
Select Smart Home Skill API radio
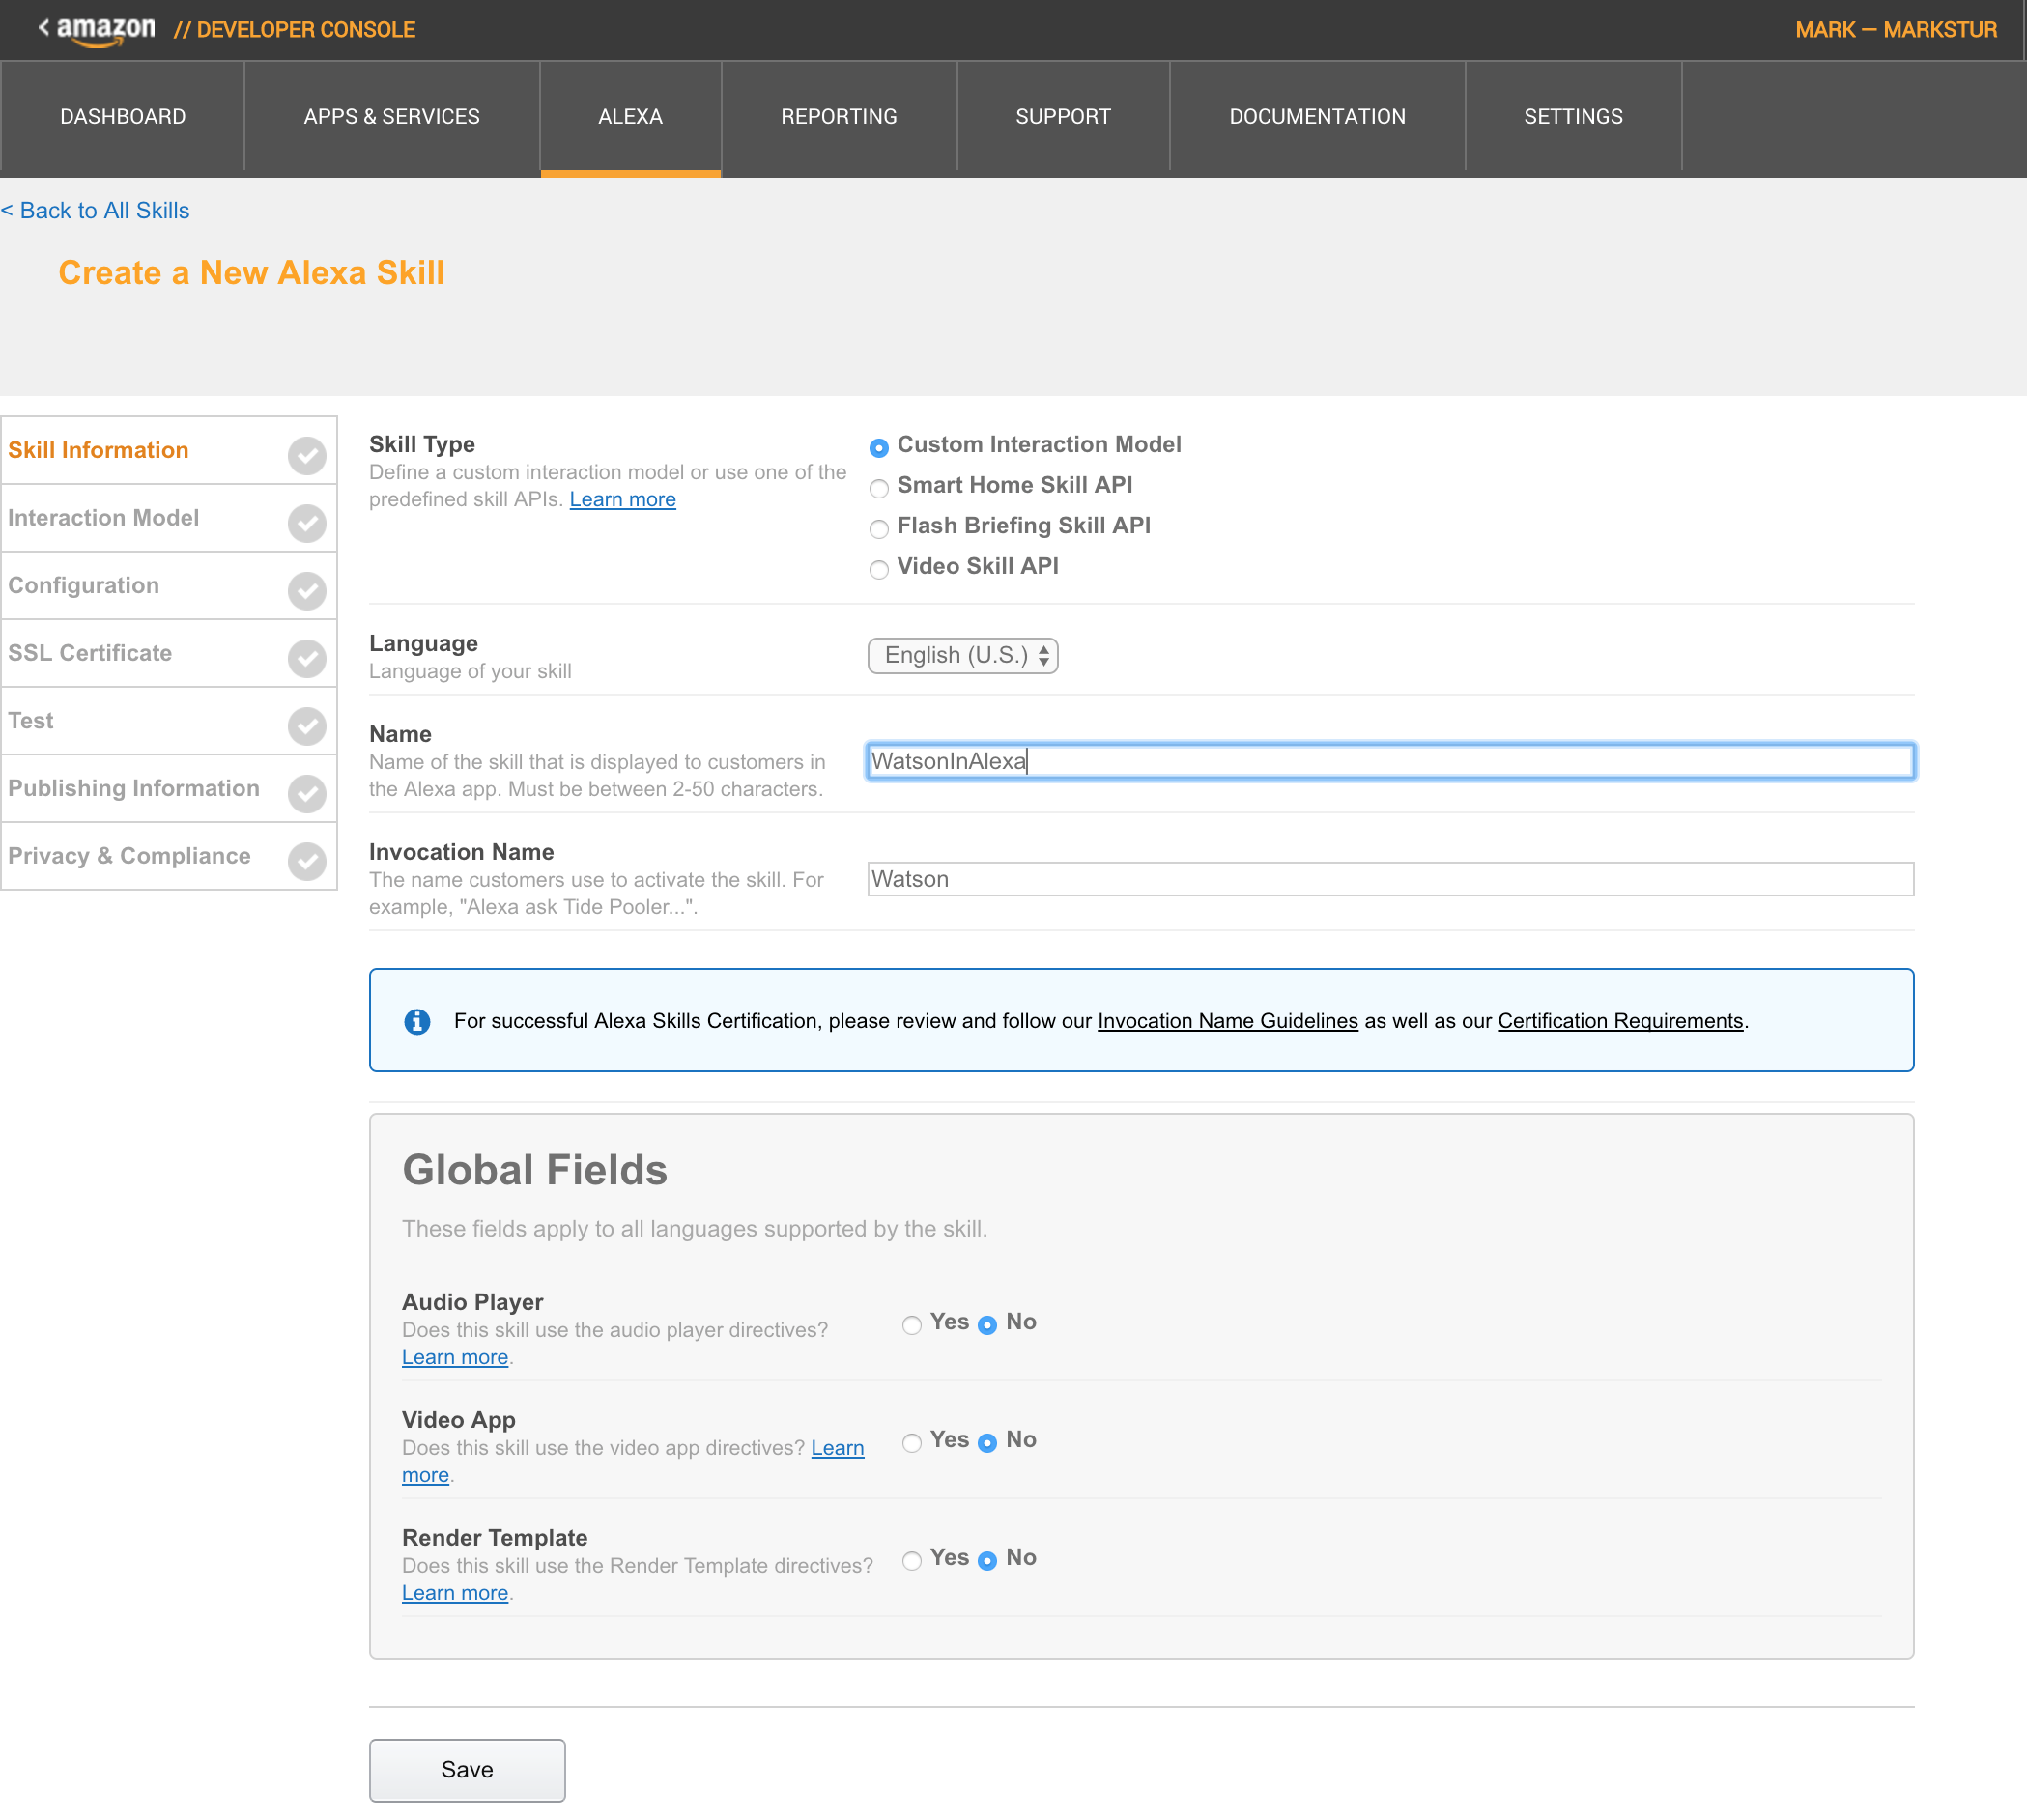879,488
